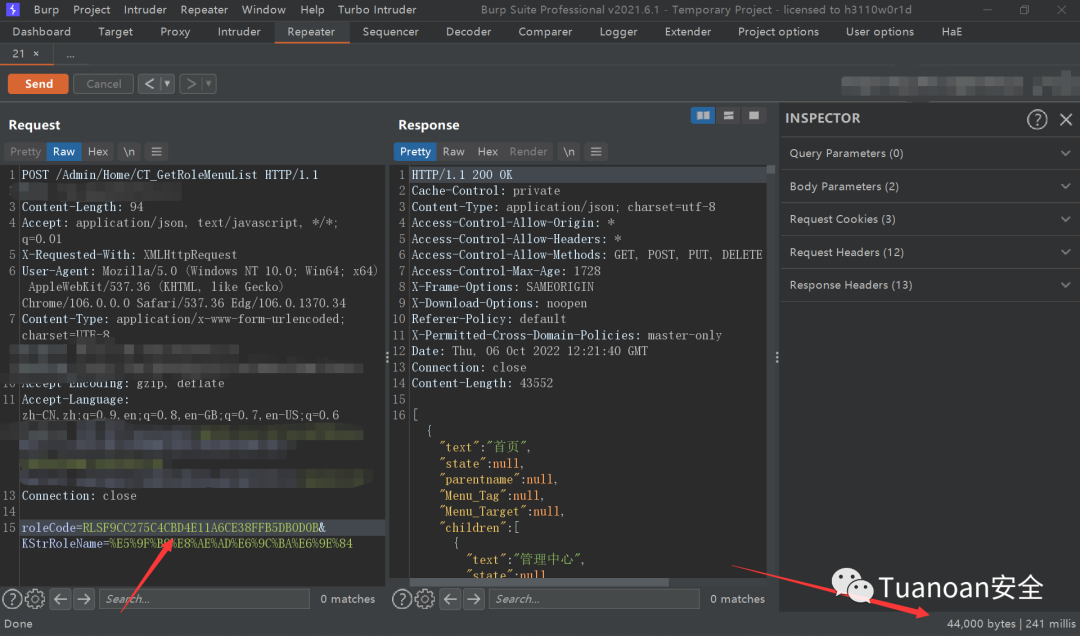This screenshot has width=1080, height=636.
Task: Switch to the Decoder tab
Action: [468, 32]
